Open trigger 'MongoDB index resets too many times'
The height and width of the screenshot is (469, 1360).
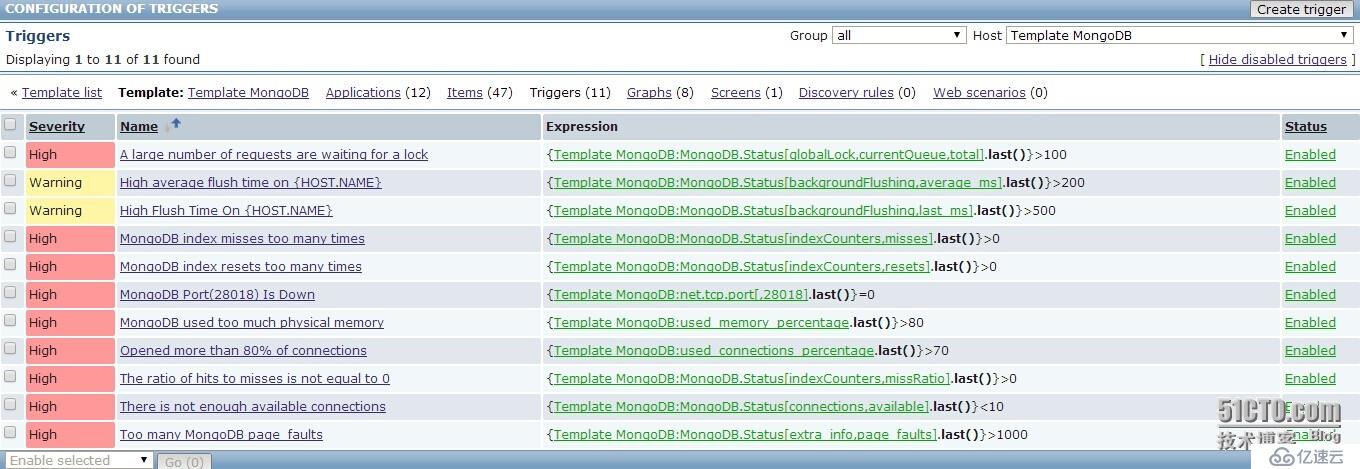241,266
